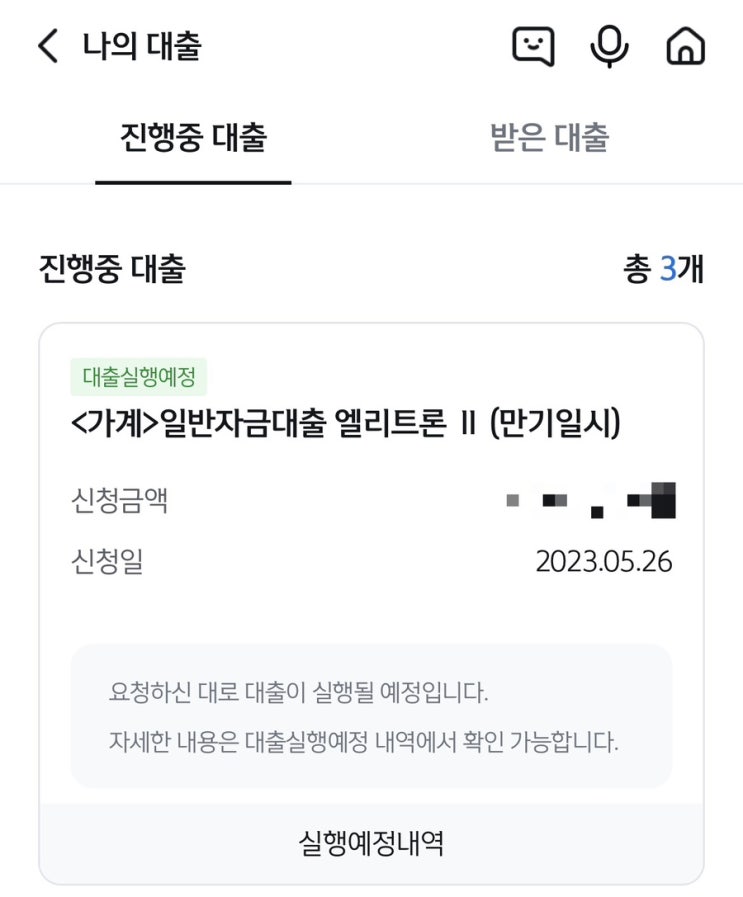Open 실행예정내역 button
The width and height of the screenshot is (743, 897).
[371, 844]
